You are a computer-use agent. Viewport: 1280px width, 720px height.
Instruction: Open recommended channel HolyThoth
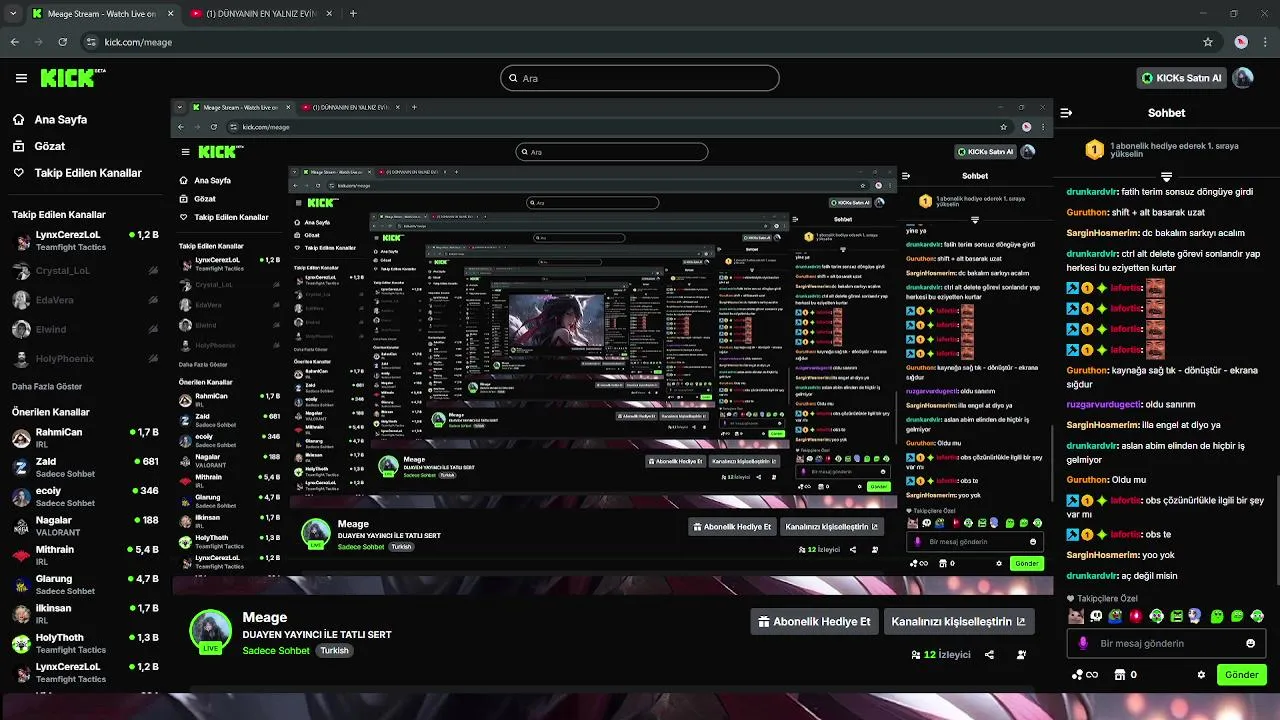[x=84, y=643]
